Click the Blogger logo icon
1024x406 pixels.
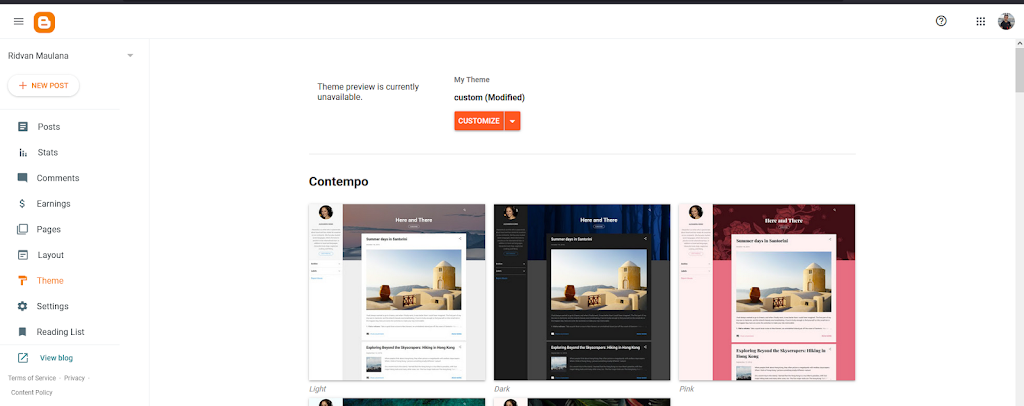(x=44, y=22)
